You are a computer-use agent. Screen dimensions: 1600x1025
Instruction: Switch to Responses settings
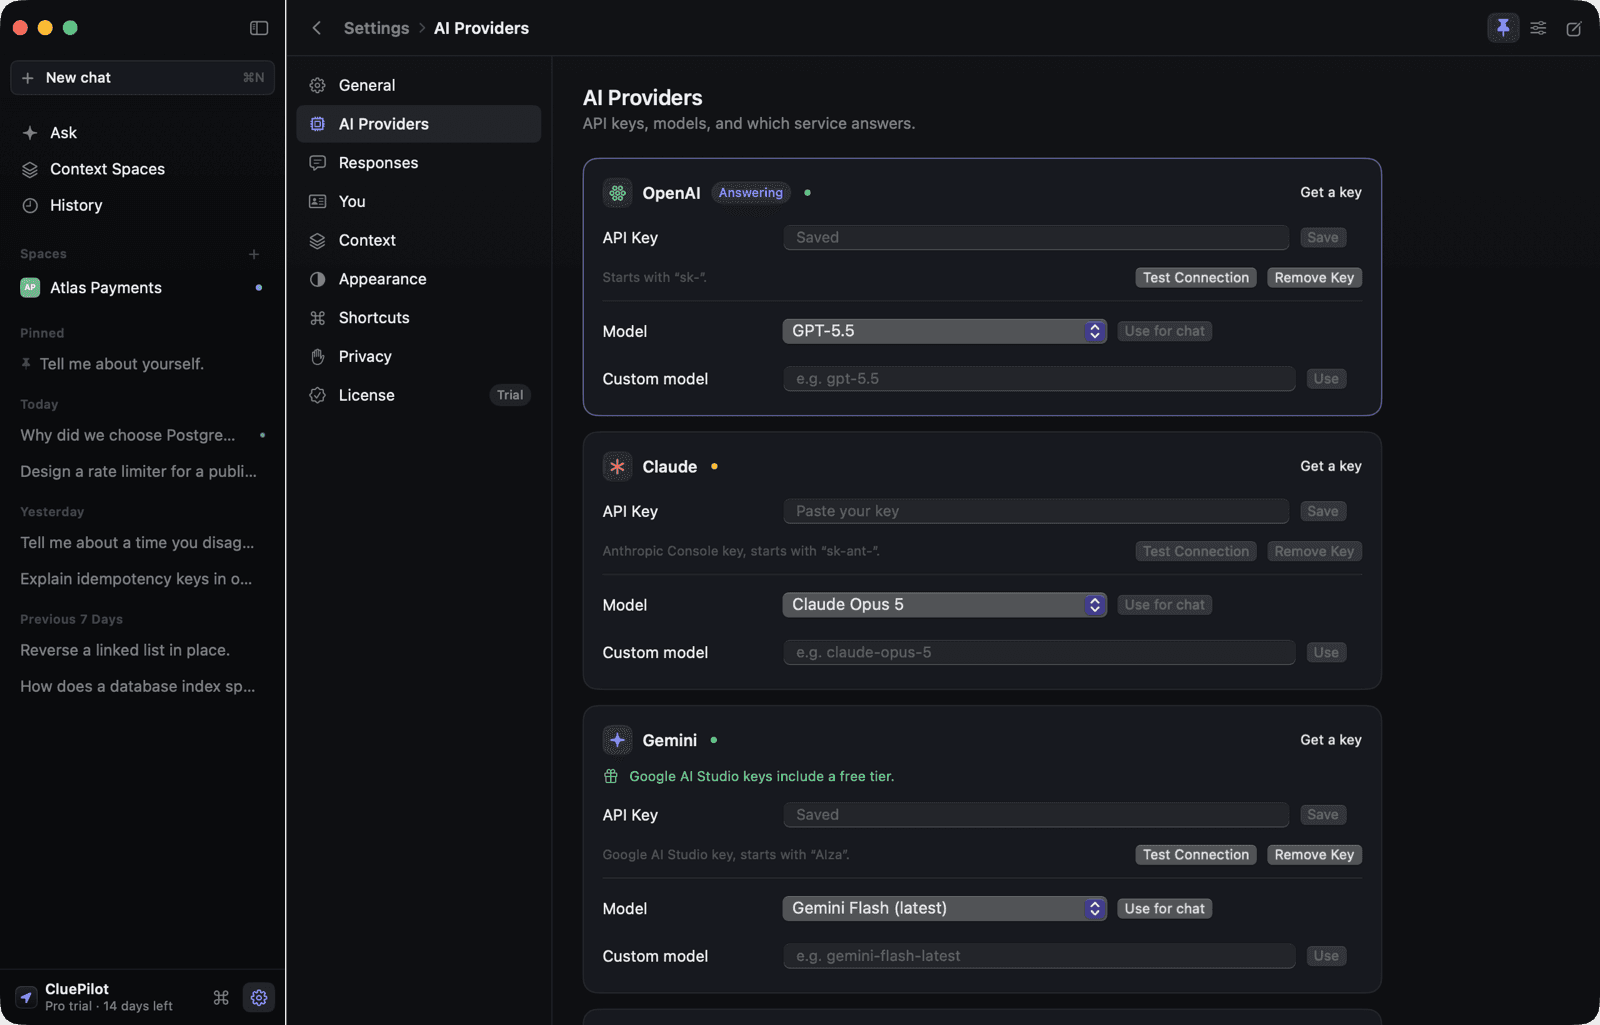[419, 163]
